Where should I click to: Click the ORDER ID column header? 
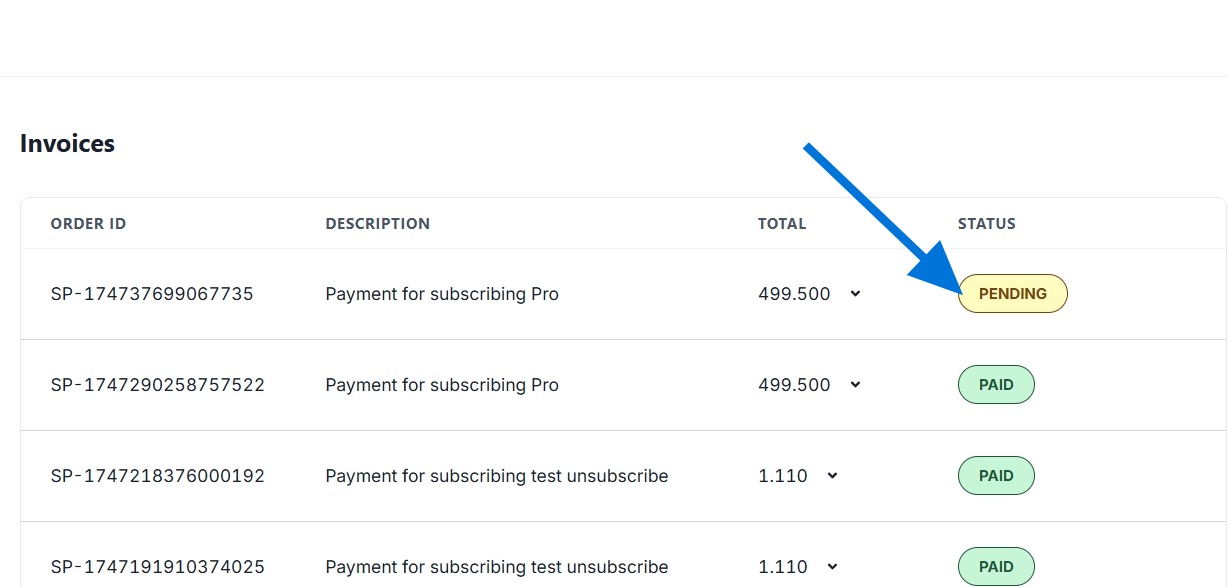(x=88, y=224)
